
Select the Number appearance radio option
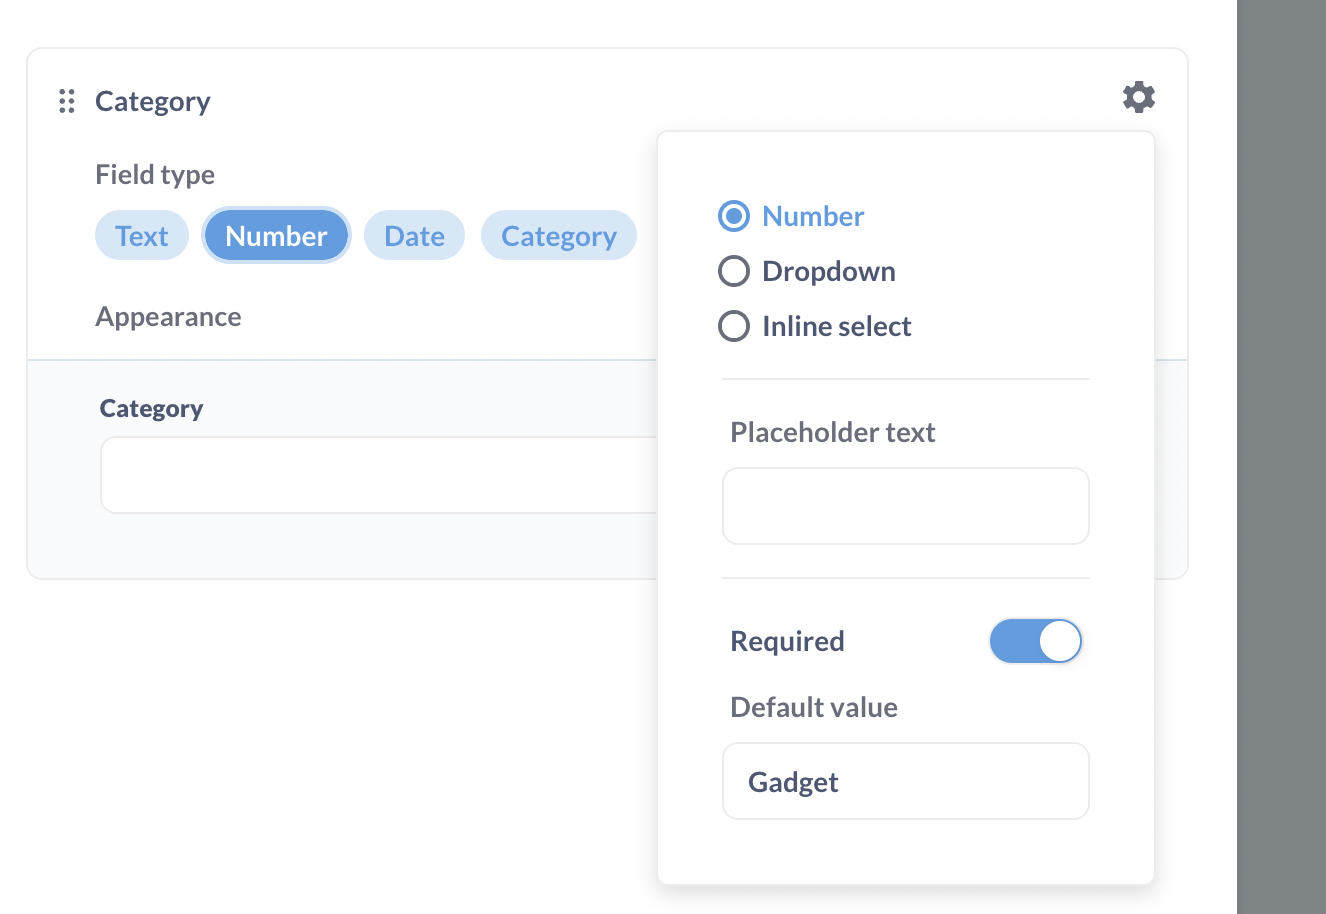(733, 216)
